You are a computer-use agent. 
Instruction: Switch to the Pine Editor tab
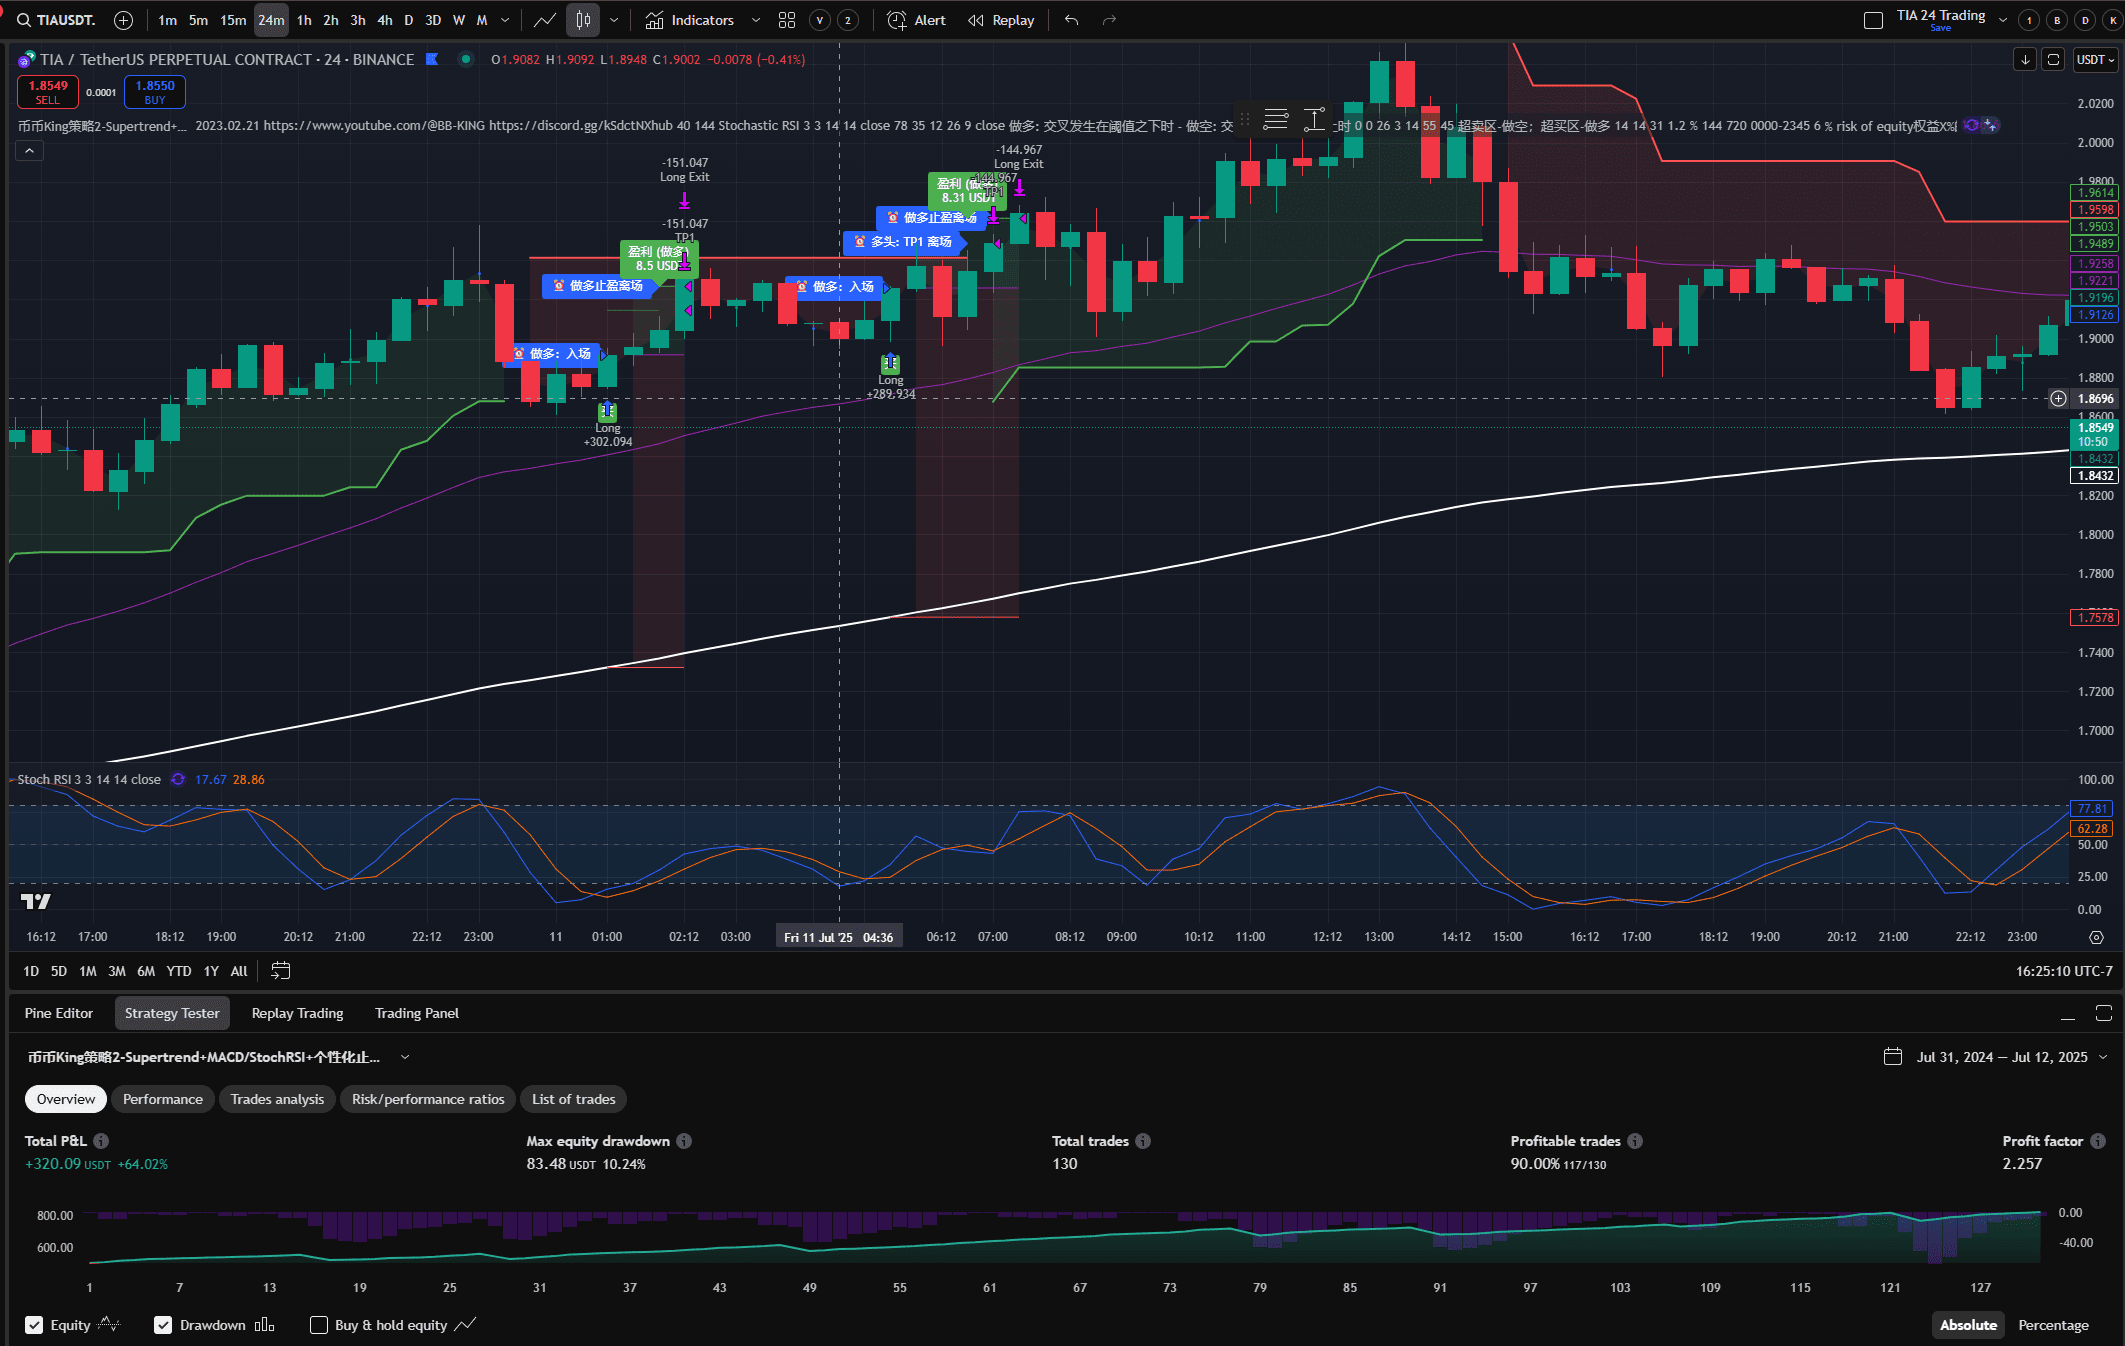point(58,1013)
